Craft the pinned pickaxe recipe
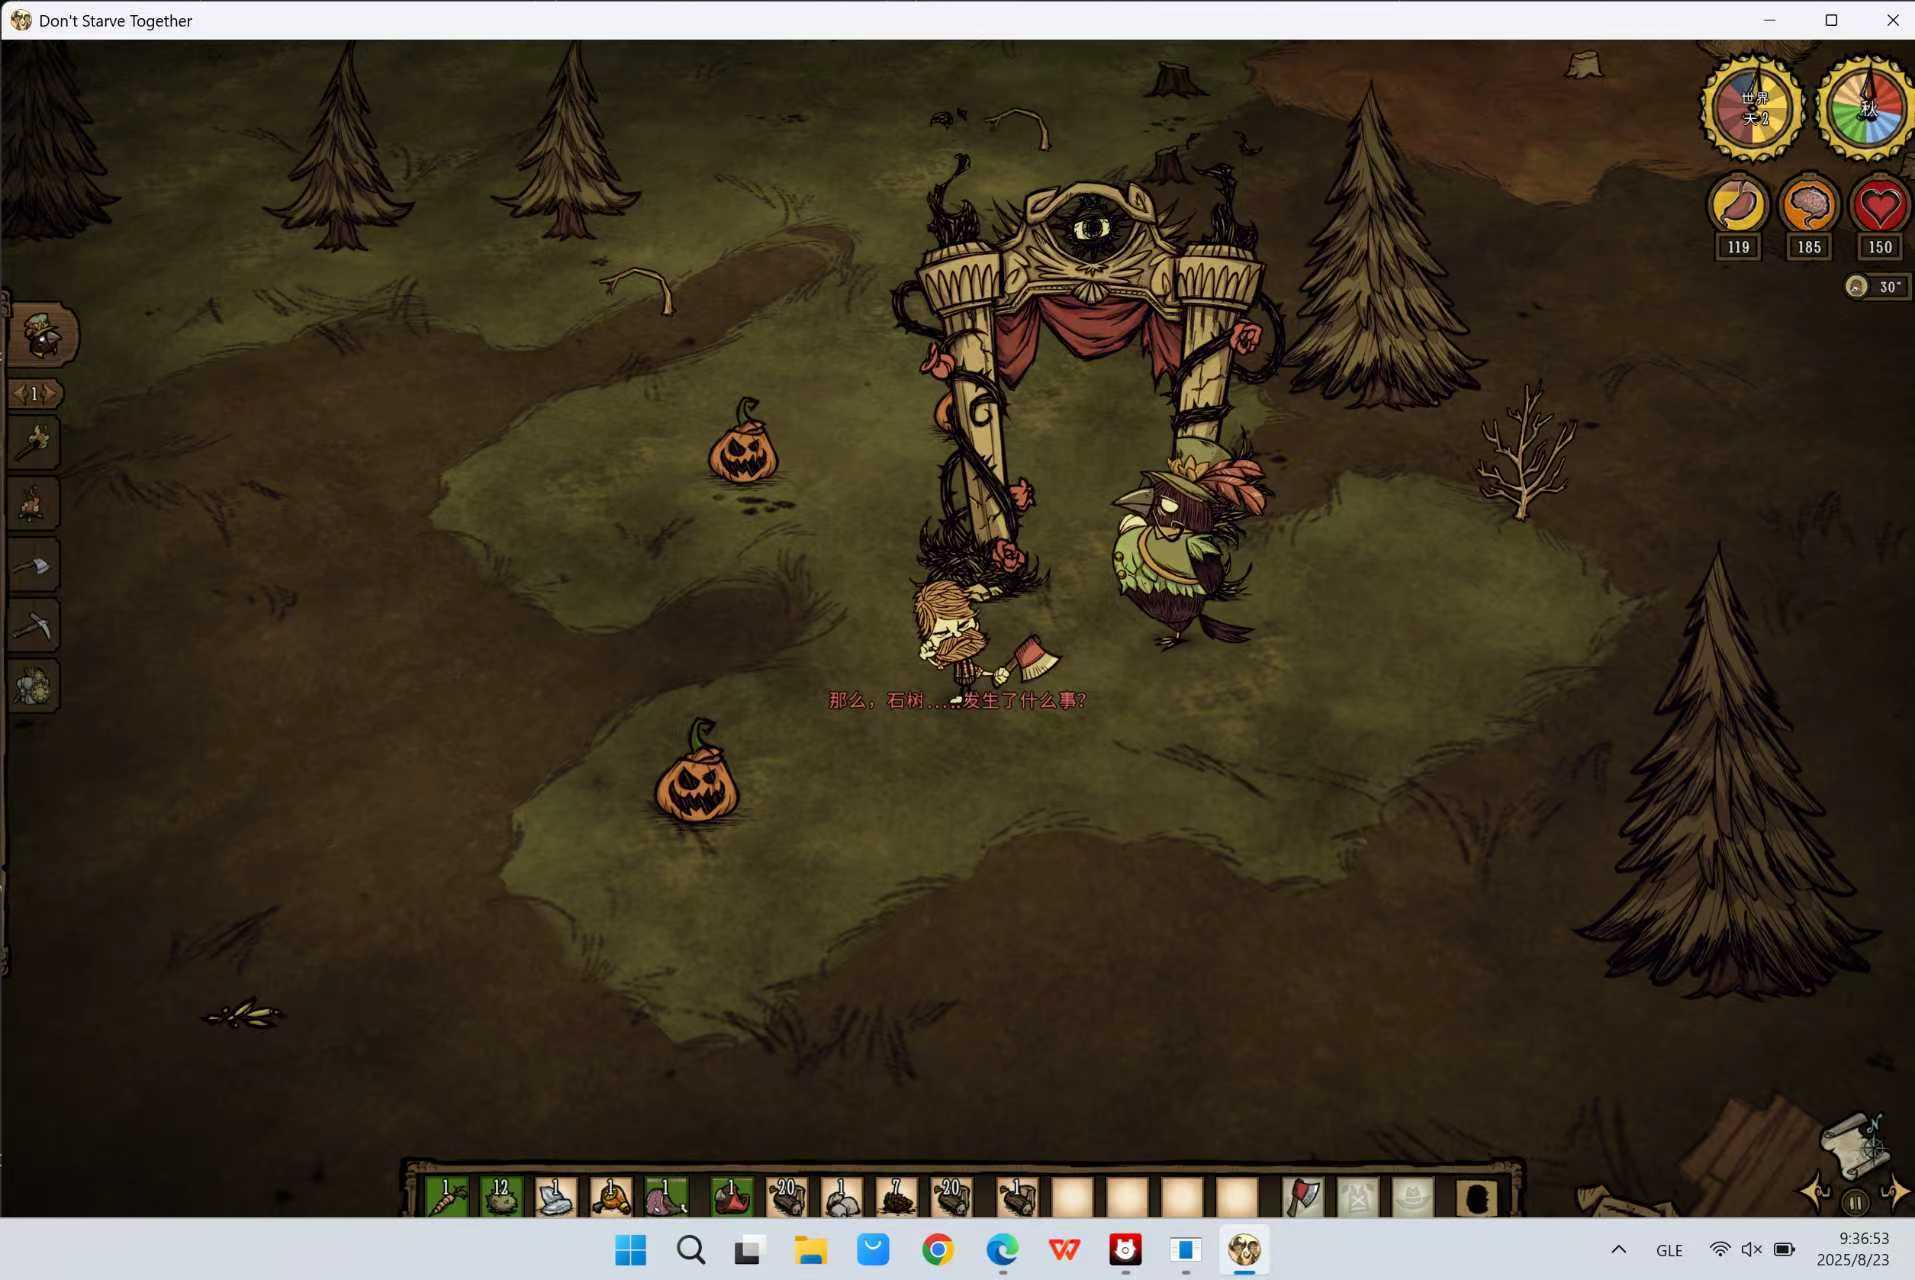This screenshot has width=1915, height=1280. [34, 626]
